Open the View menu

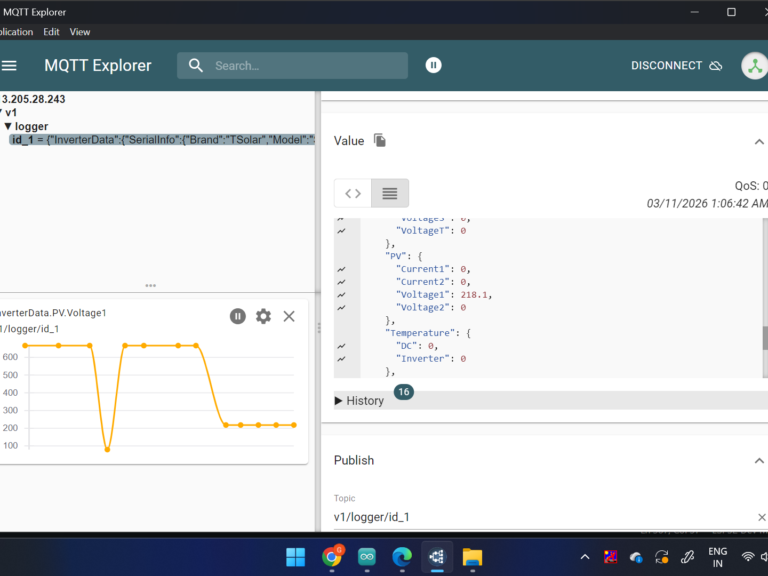[80, 32]
